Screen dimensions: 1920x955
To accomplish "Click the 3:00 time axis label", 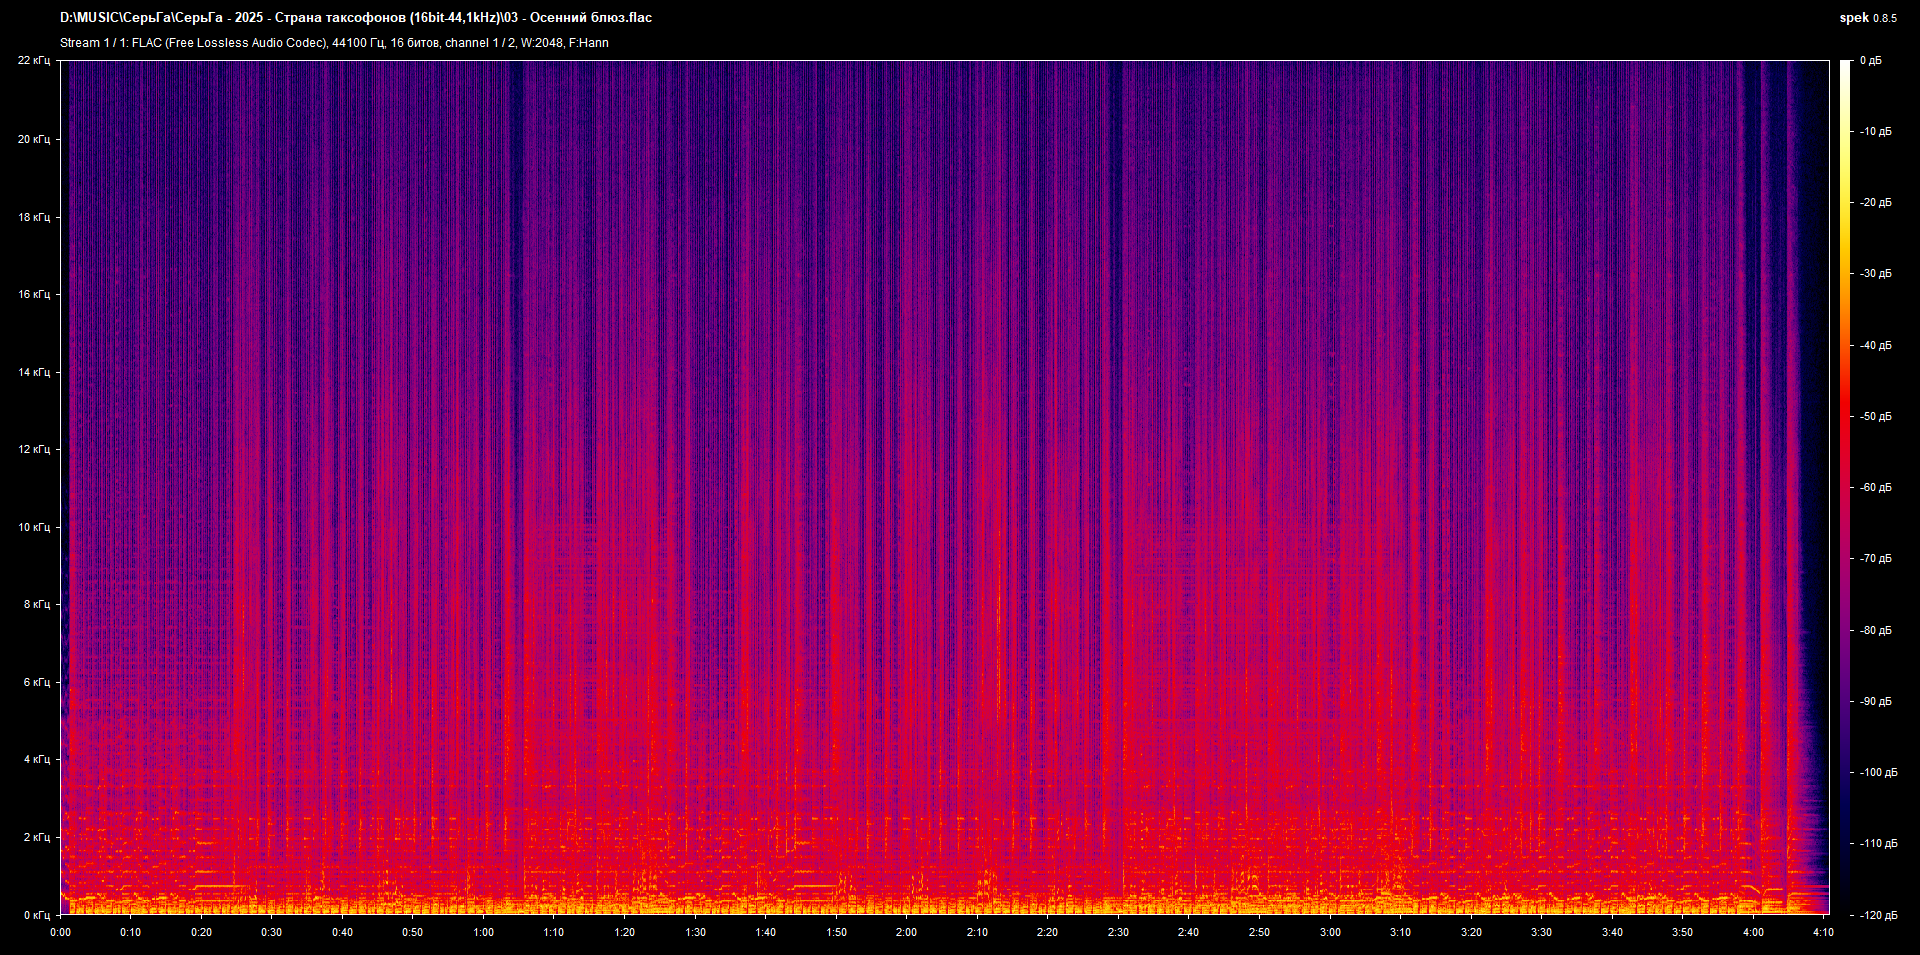I will (x=1330, y=932).
